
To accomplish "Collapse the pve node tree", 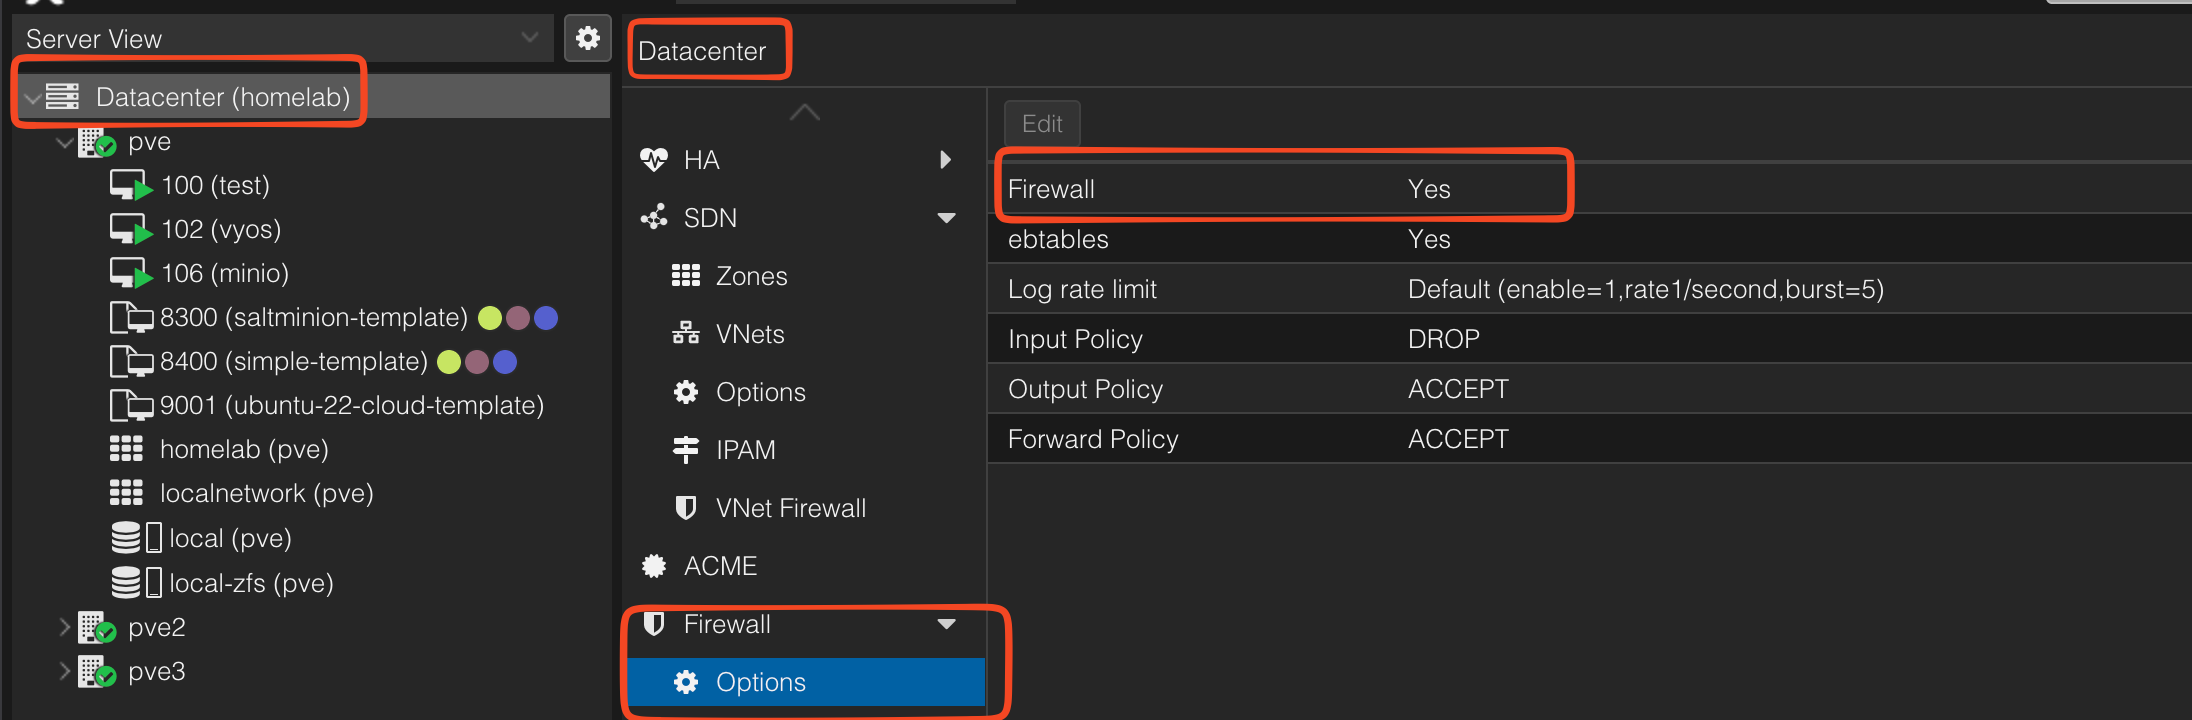I will tap(65, 142).
